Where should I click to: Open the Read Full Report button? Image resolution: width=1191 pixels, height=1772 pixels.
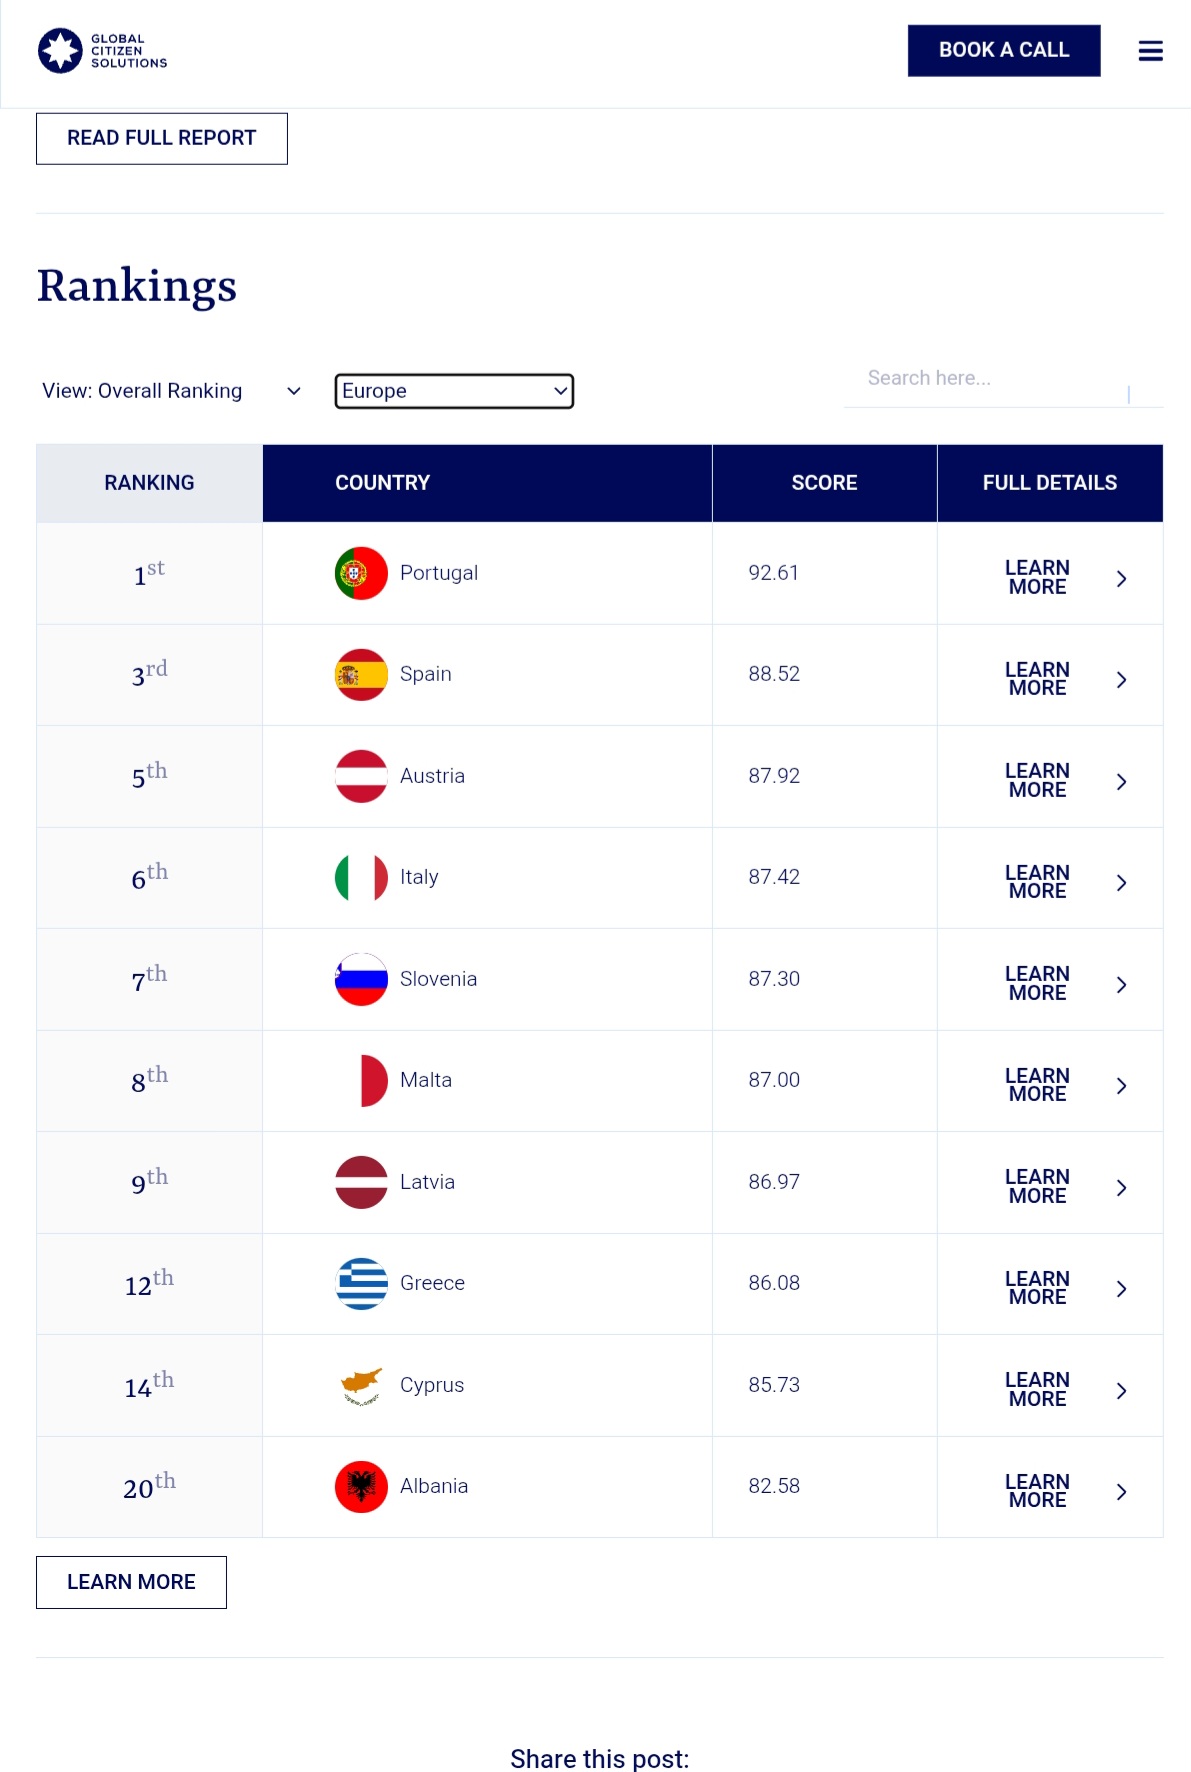pos(162,138)
